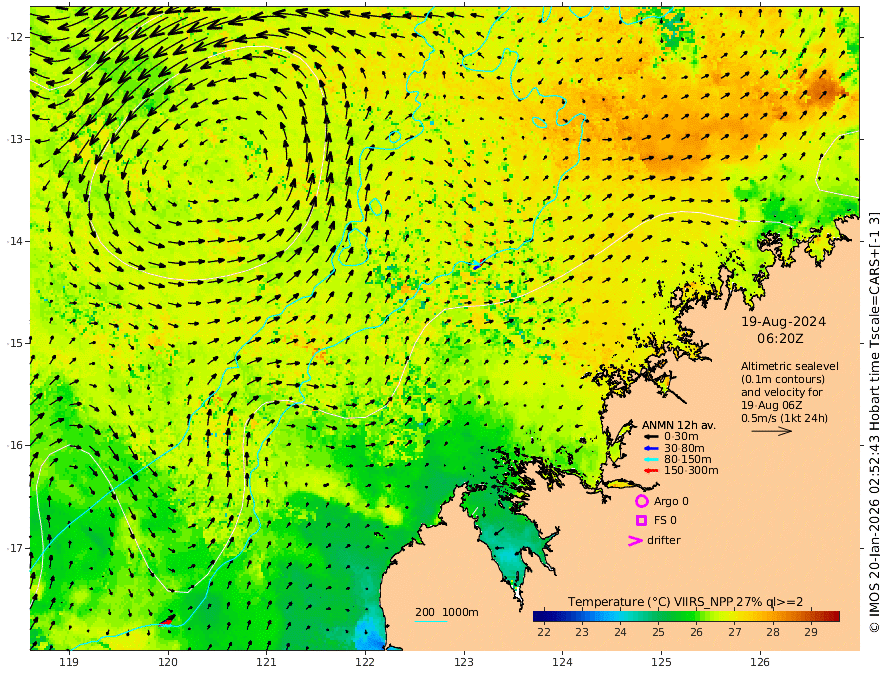Click the 'ANMN 12h av.' legend heading
This screenshot has height=680, width=880.
(679, 425)
